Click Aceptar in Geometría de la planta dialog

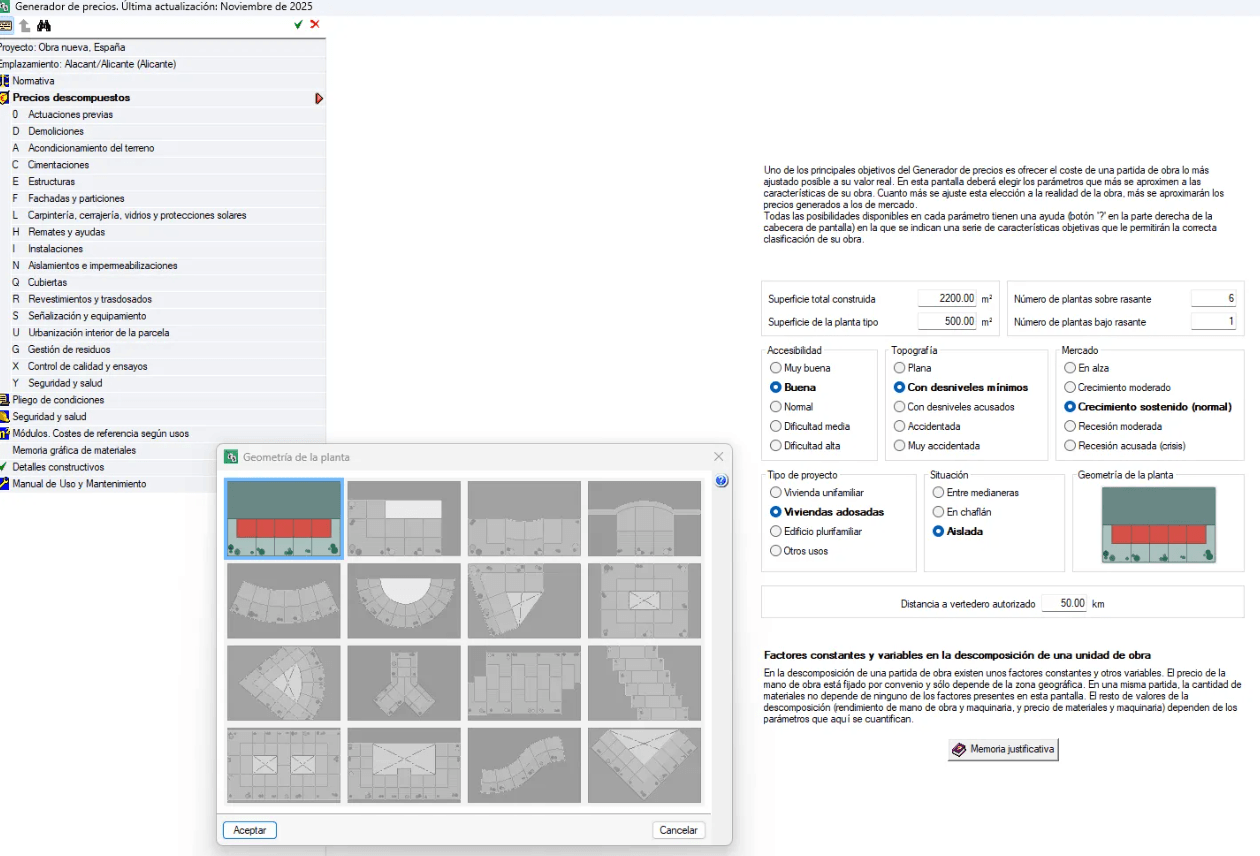pos(250,830)
